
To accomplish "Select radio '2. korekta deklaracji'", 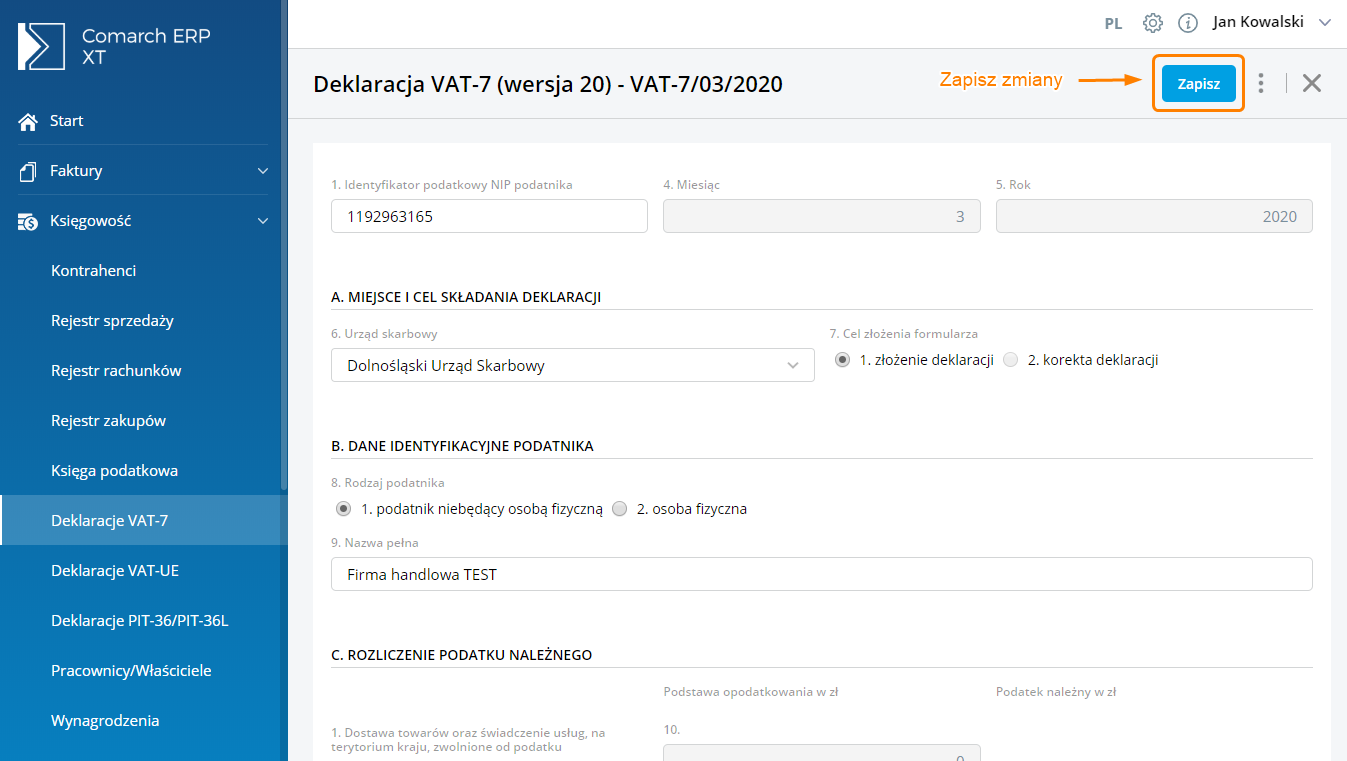I will [x=1011, y=360].
